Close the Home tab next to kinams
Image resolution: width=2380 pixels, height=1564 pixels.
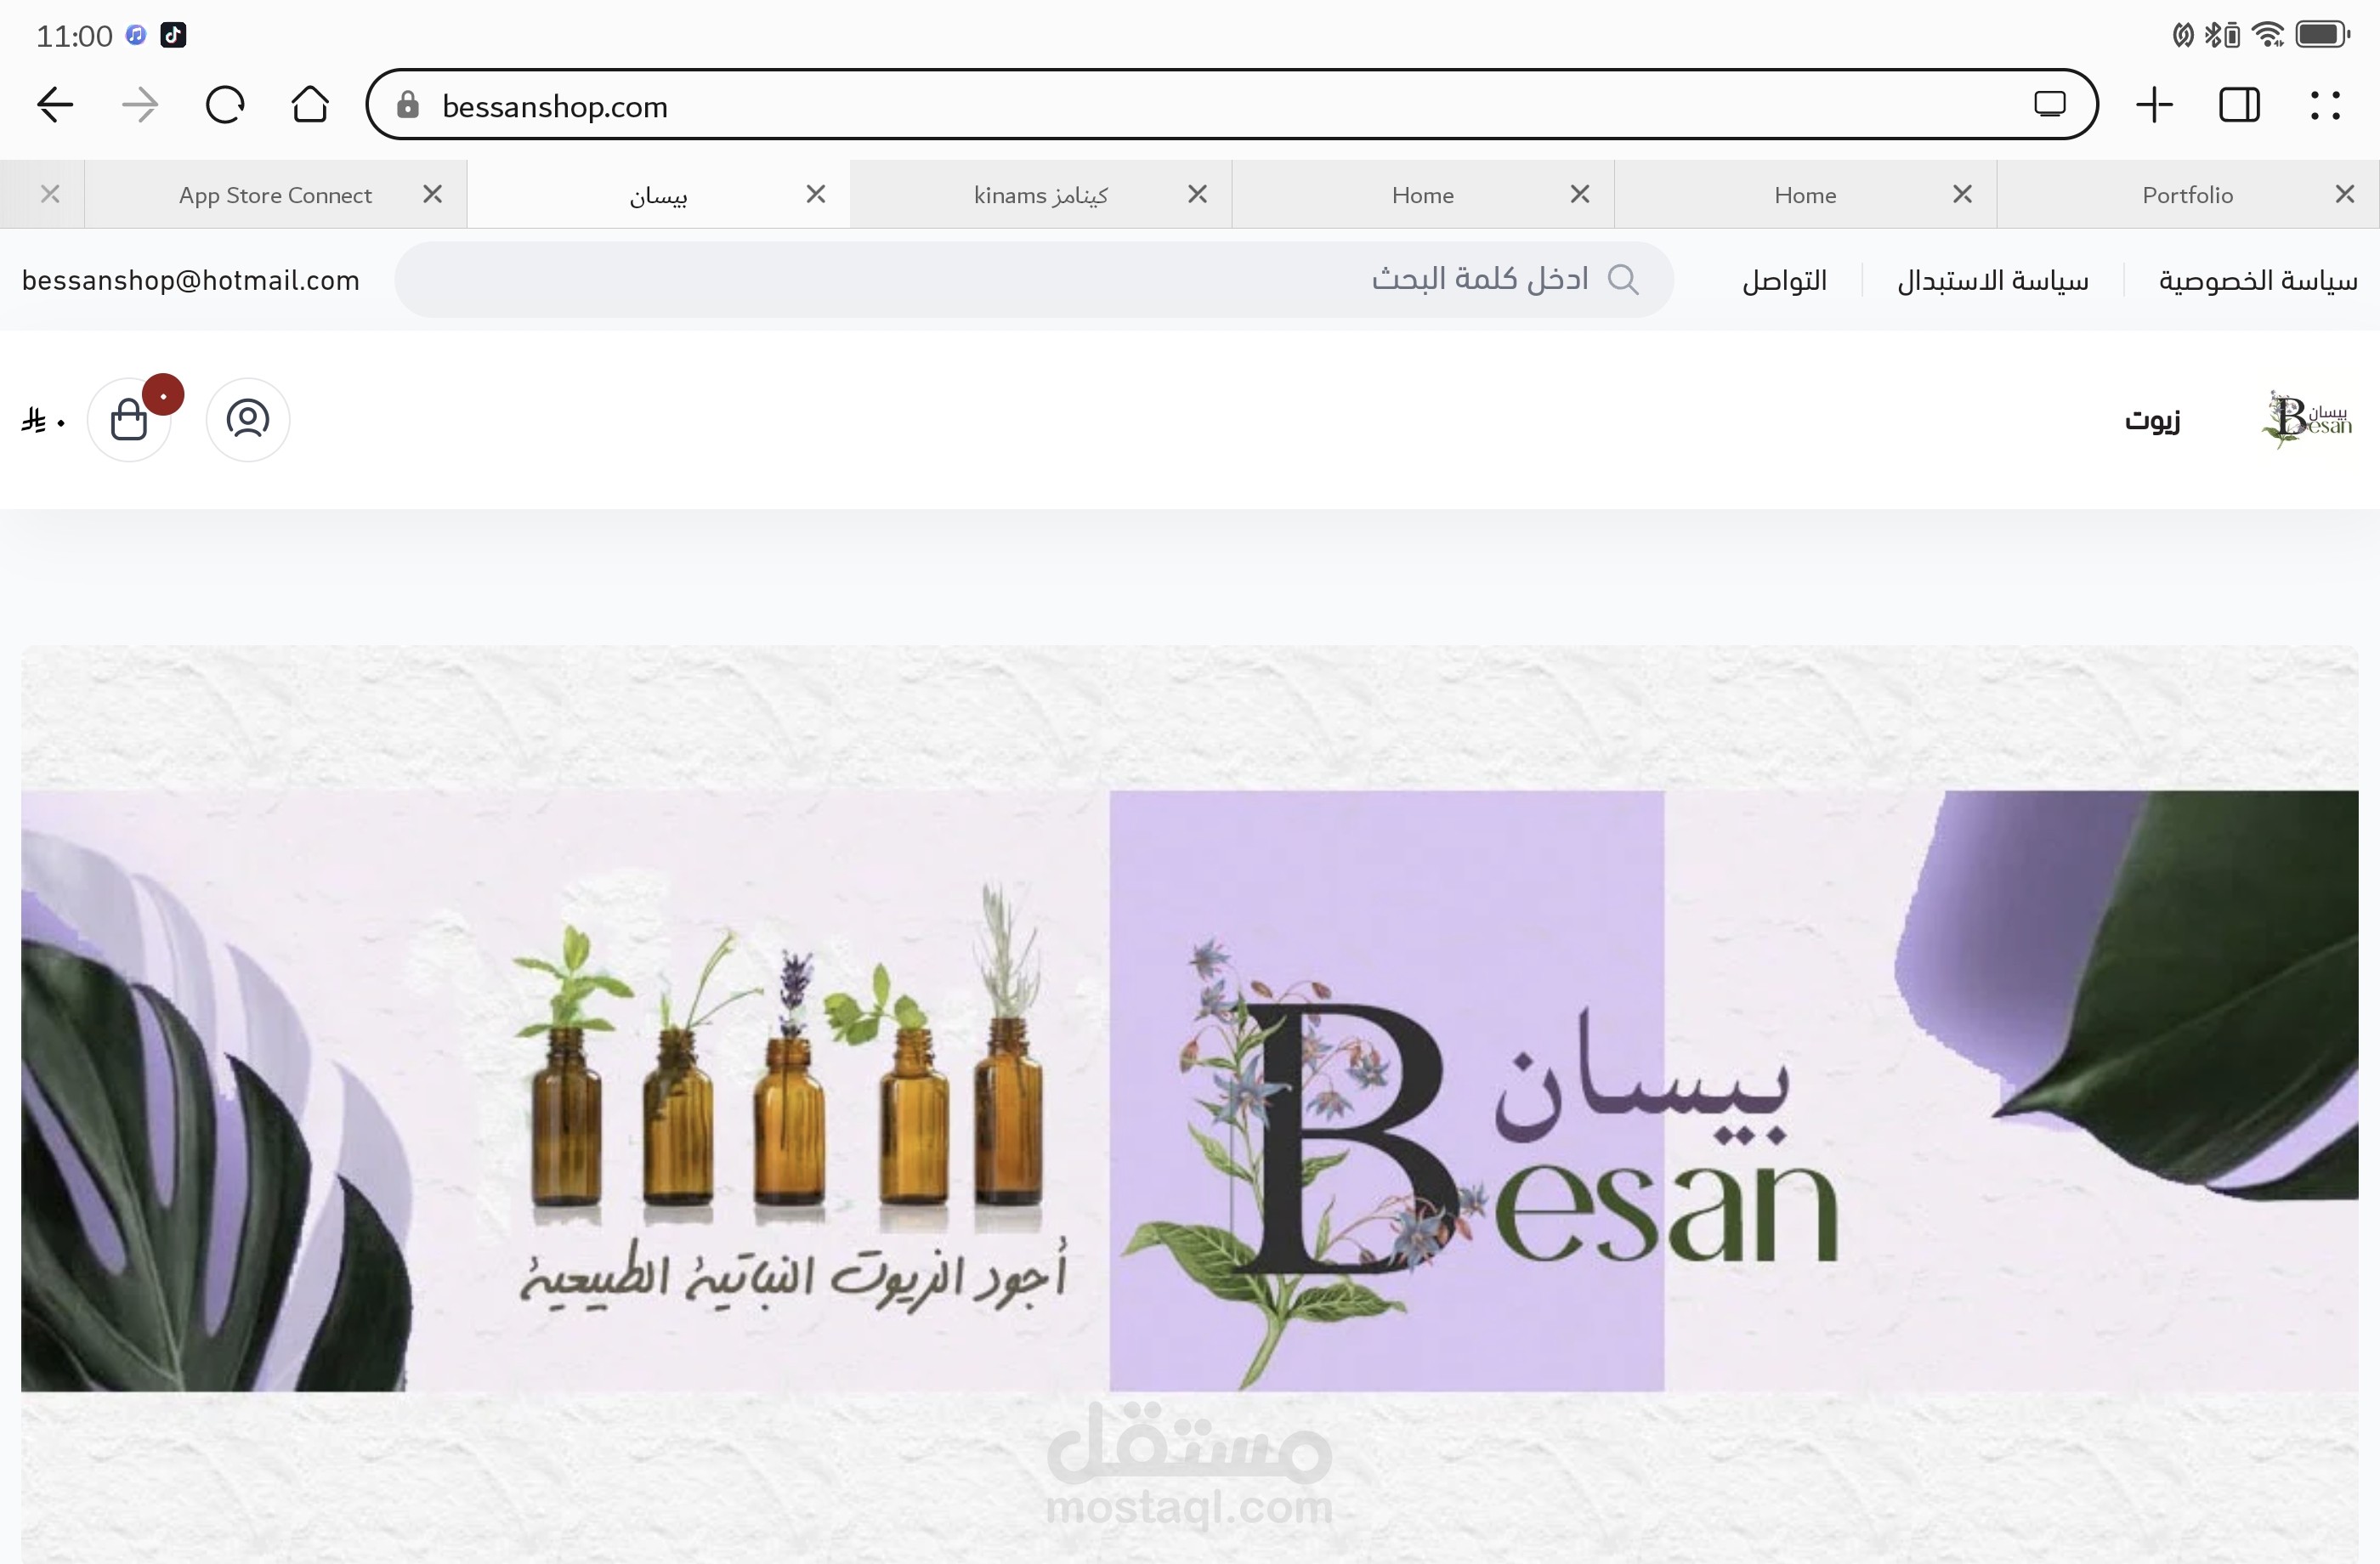coord(1579,194)
